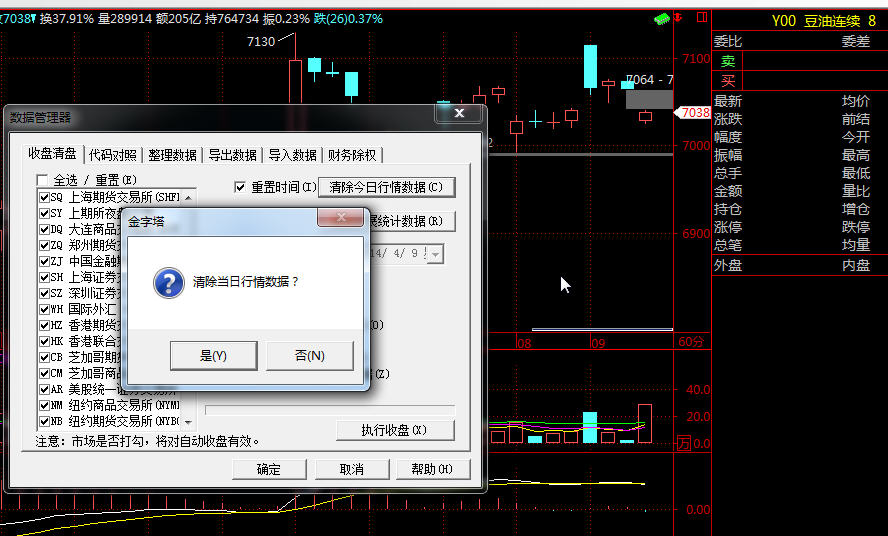Click the progress bar above 执行收盘
The width and height of the screenshot is (888, 536).
pos(330,409)
